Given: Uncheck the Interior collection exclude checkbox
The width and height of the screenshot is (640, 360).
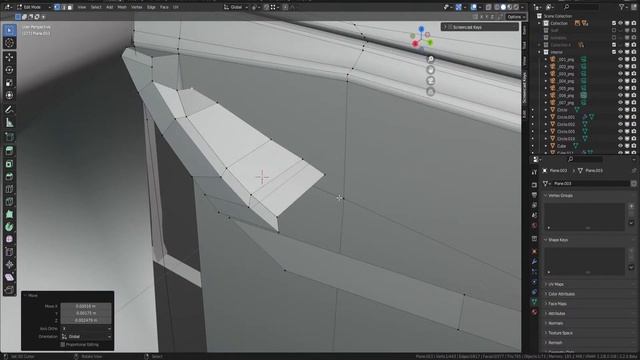Looking at the screenshot, I should [614, 52].
